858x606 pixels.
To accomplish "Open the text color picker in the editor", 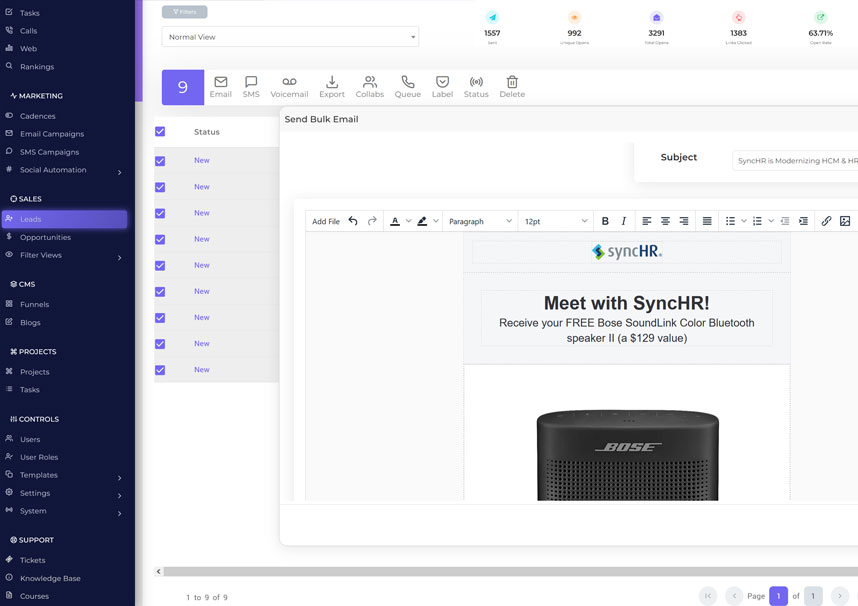I will click(x=396, y=221).
